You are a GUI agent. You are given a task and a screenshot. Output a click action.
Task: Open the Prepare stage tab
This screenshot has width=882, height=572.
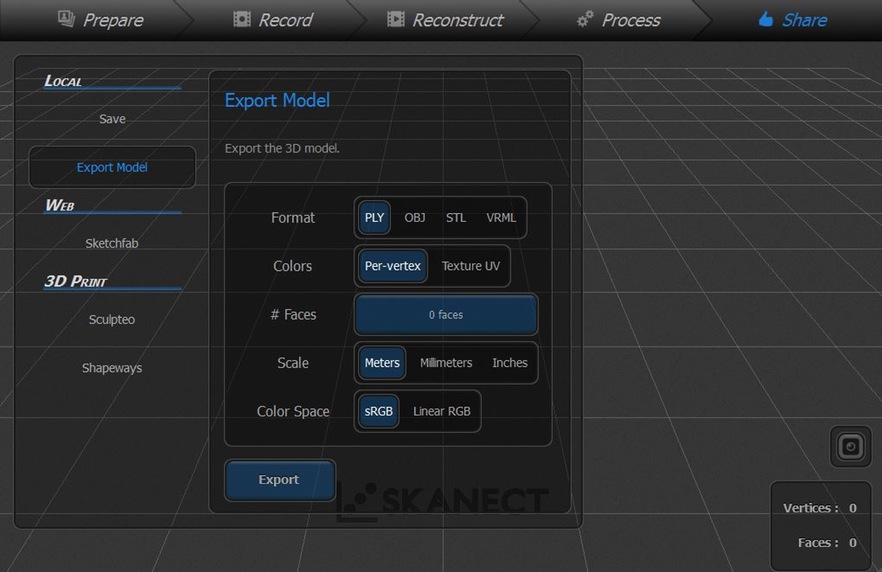click(x=100, y=20)
